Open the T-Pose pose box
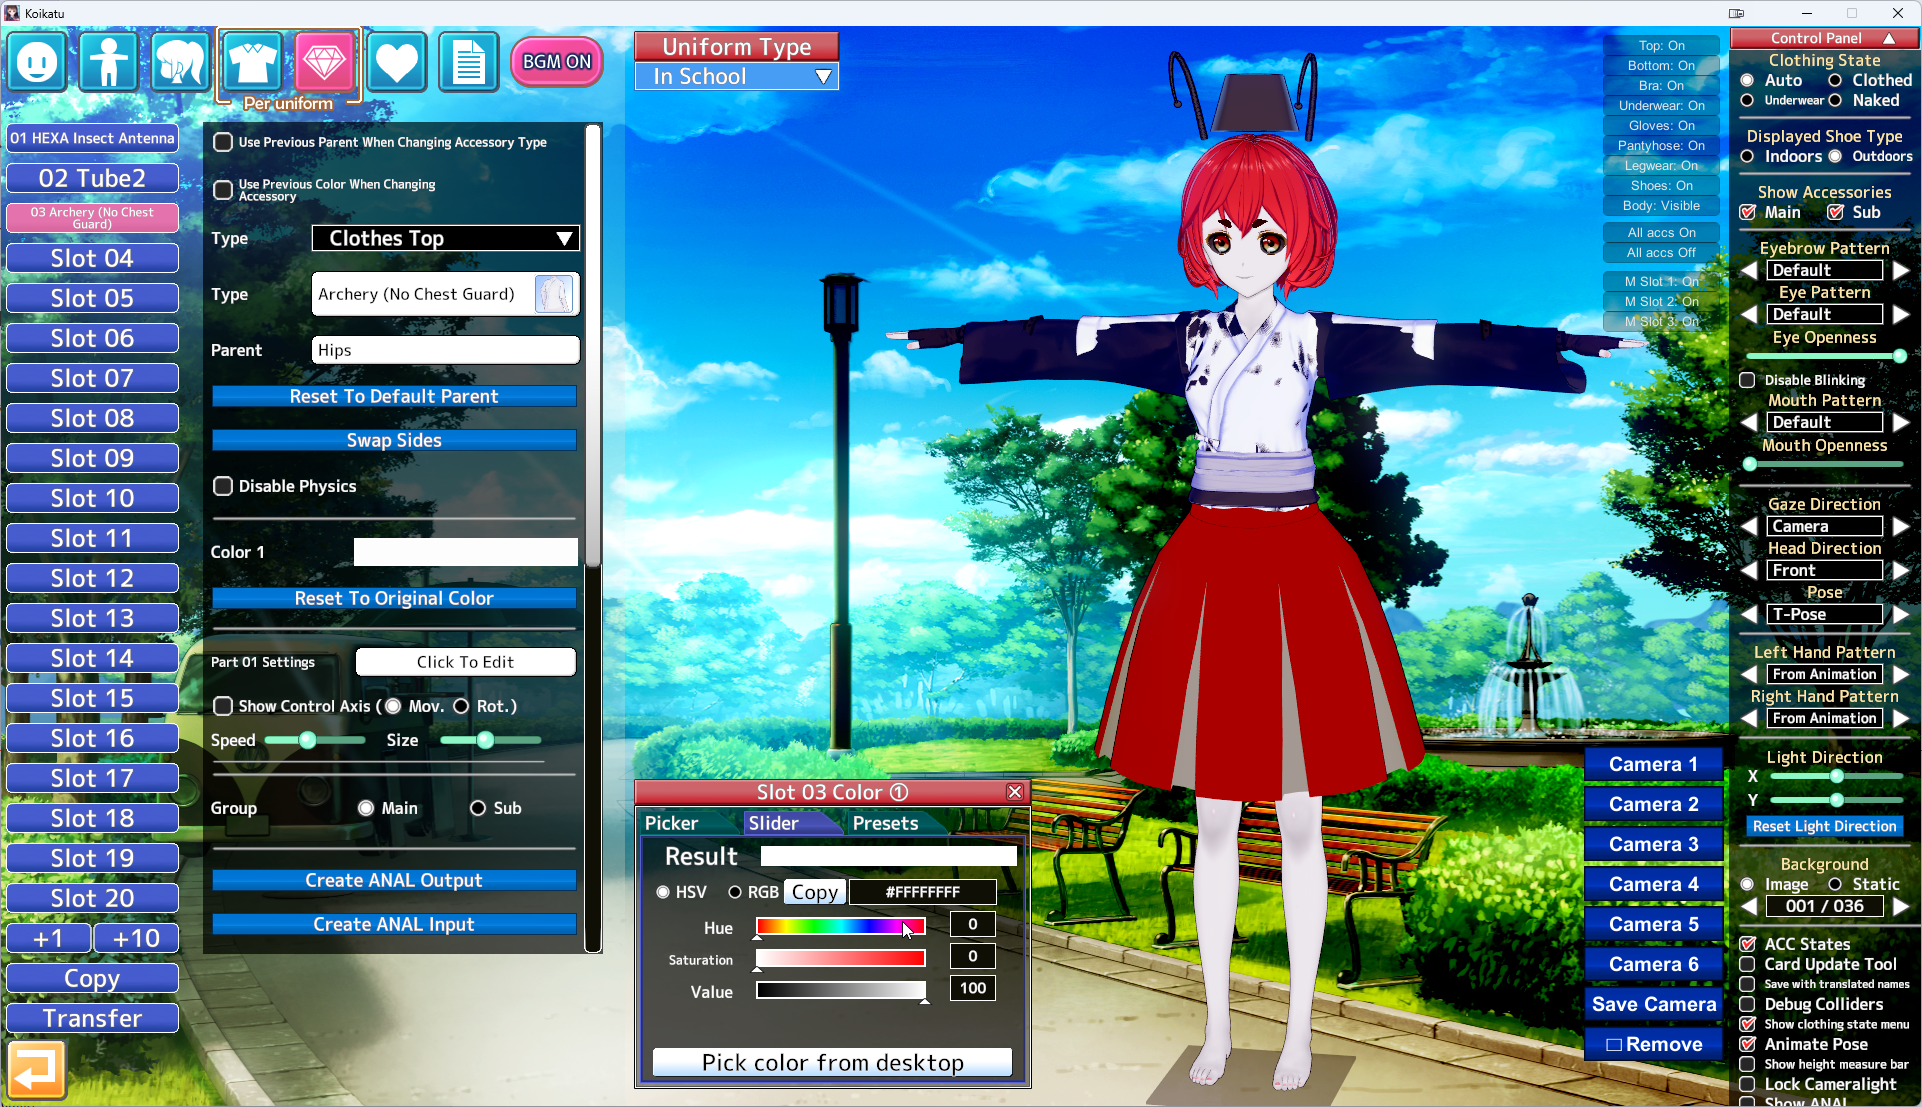 [1824, 614]
